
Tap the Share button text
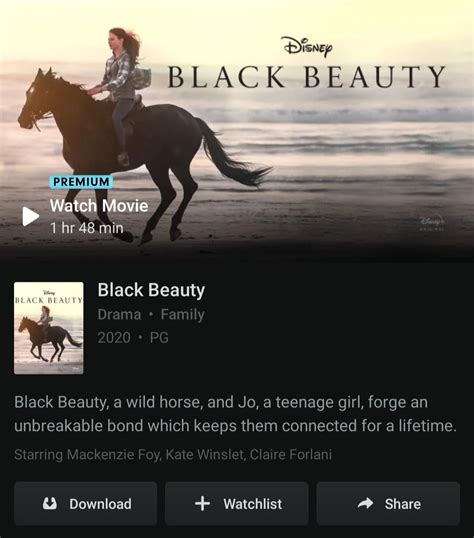[403, 504]
